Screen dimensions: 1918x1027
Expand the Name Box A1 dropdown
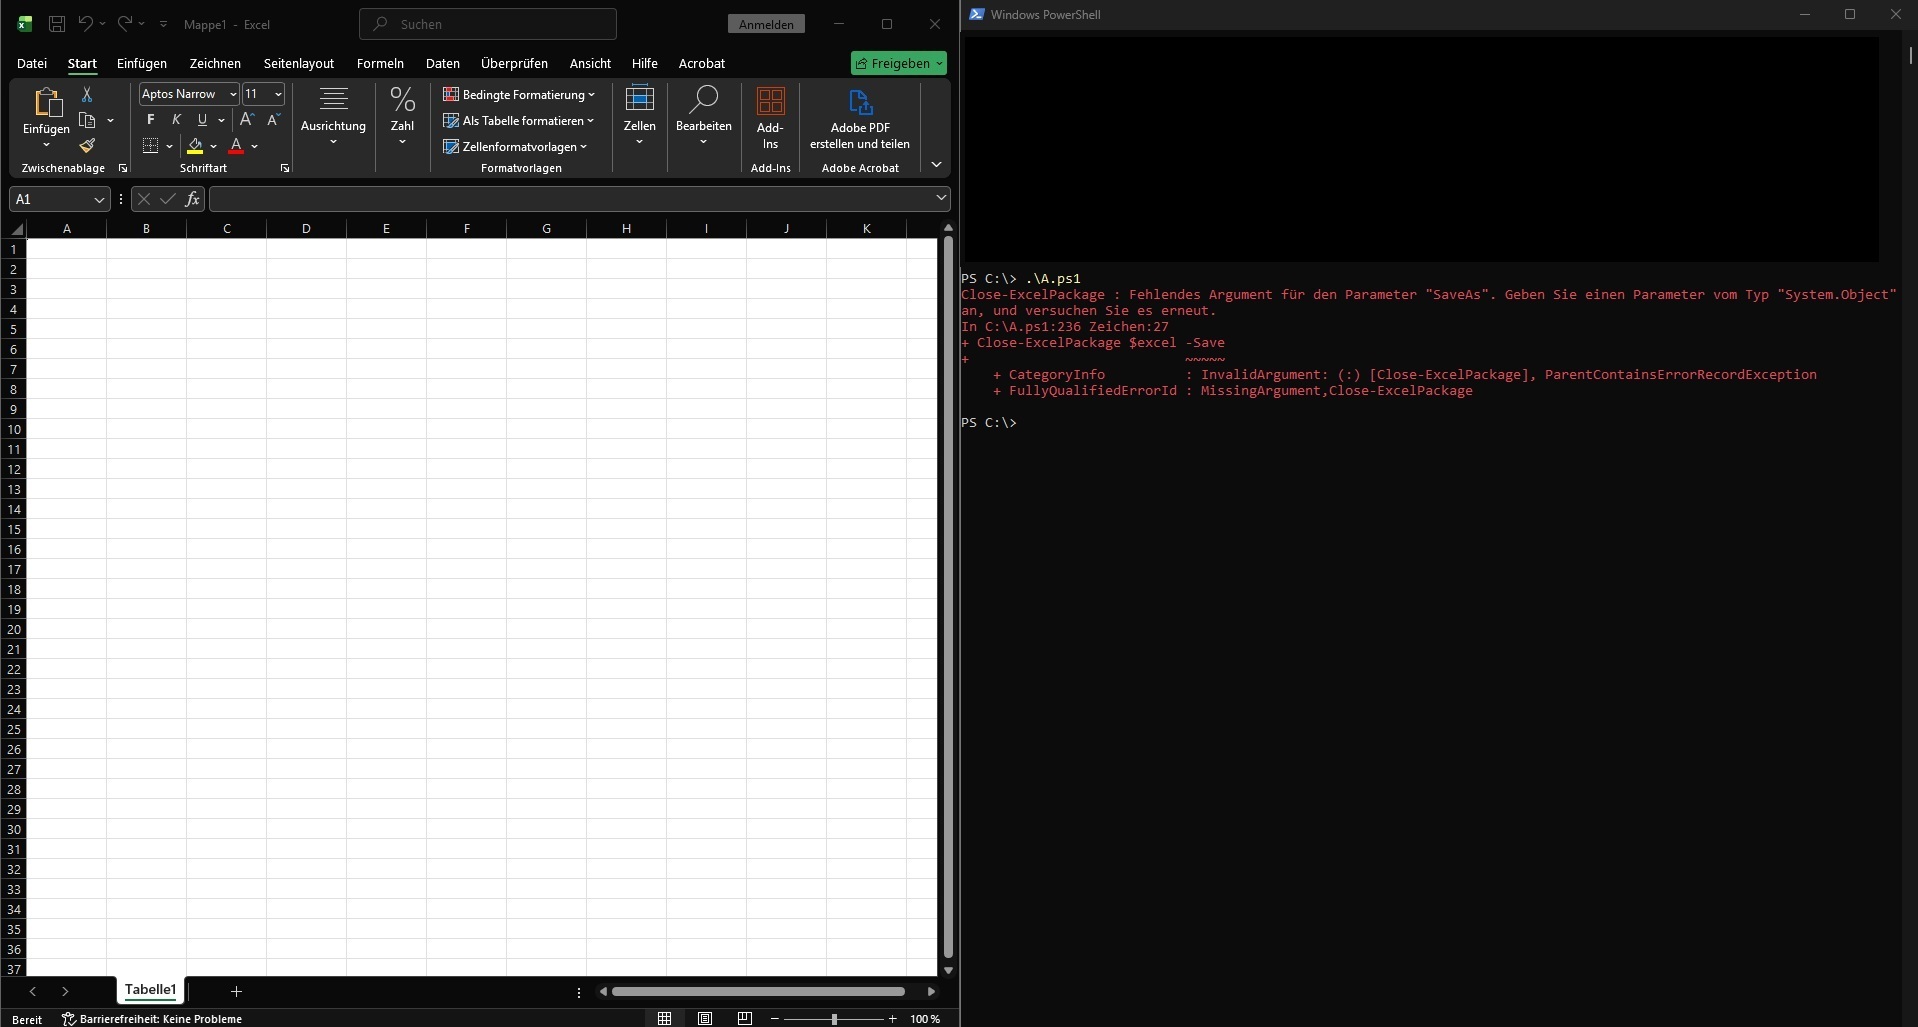[98, 200]
